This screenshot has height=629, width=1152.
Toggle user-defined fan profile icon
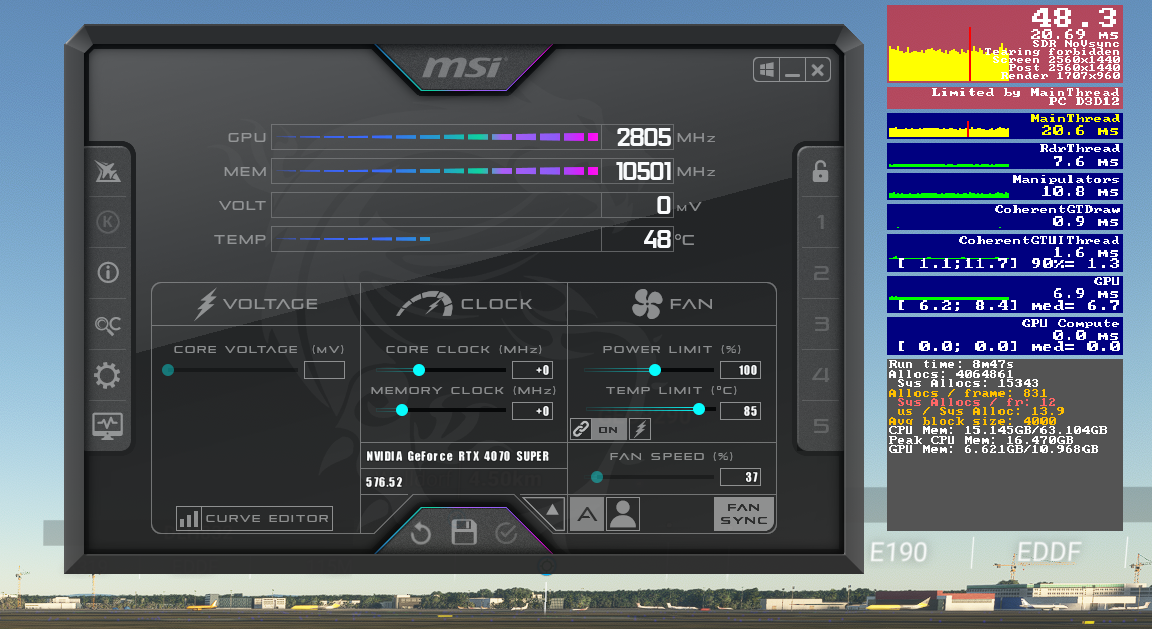tap(623, 514)
